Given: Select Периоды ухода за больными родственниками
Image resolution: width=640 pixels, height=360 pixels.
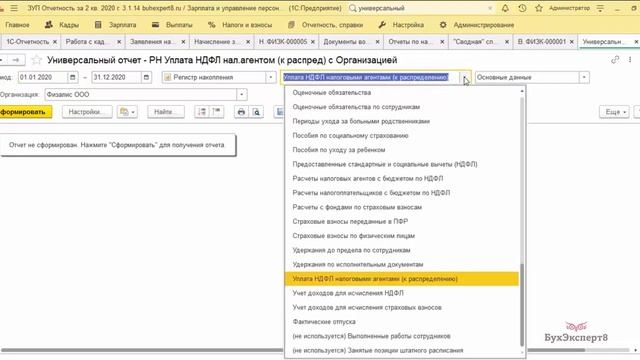Looking at the screenshot, I should point(402,121).
